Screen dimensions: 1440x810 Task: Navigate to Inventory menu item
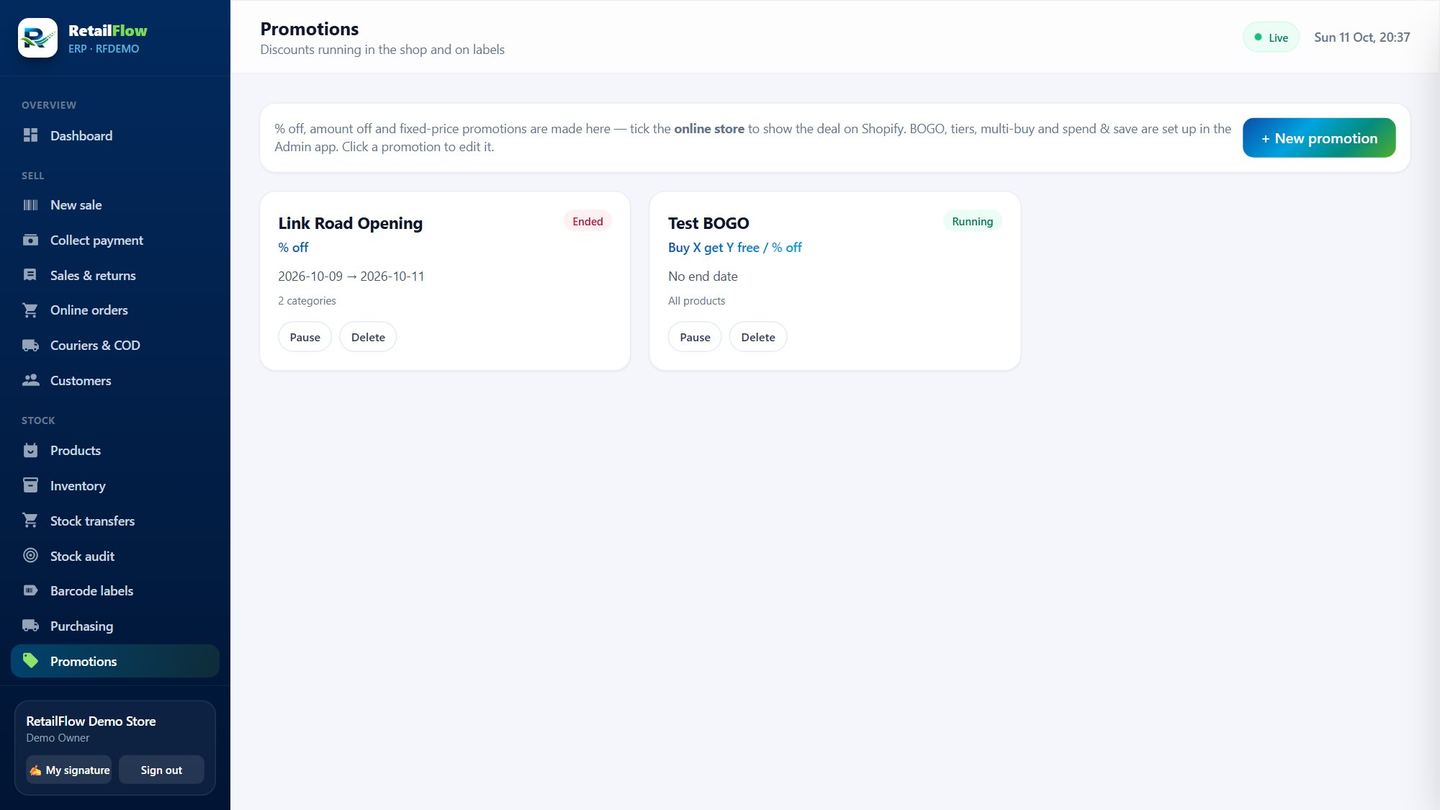coord(115,486)
